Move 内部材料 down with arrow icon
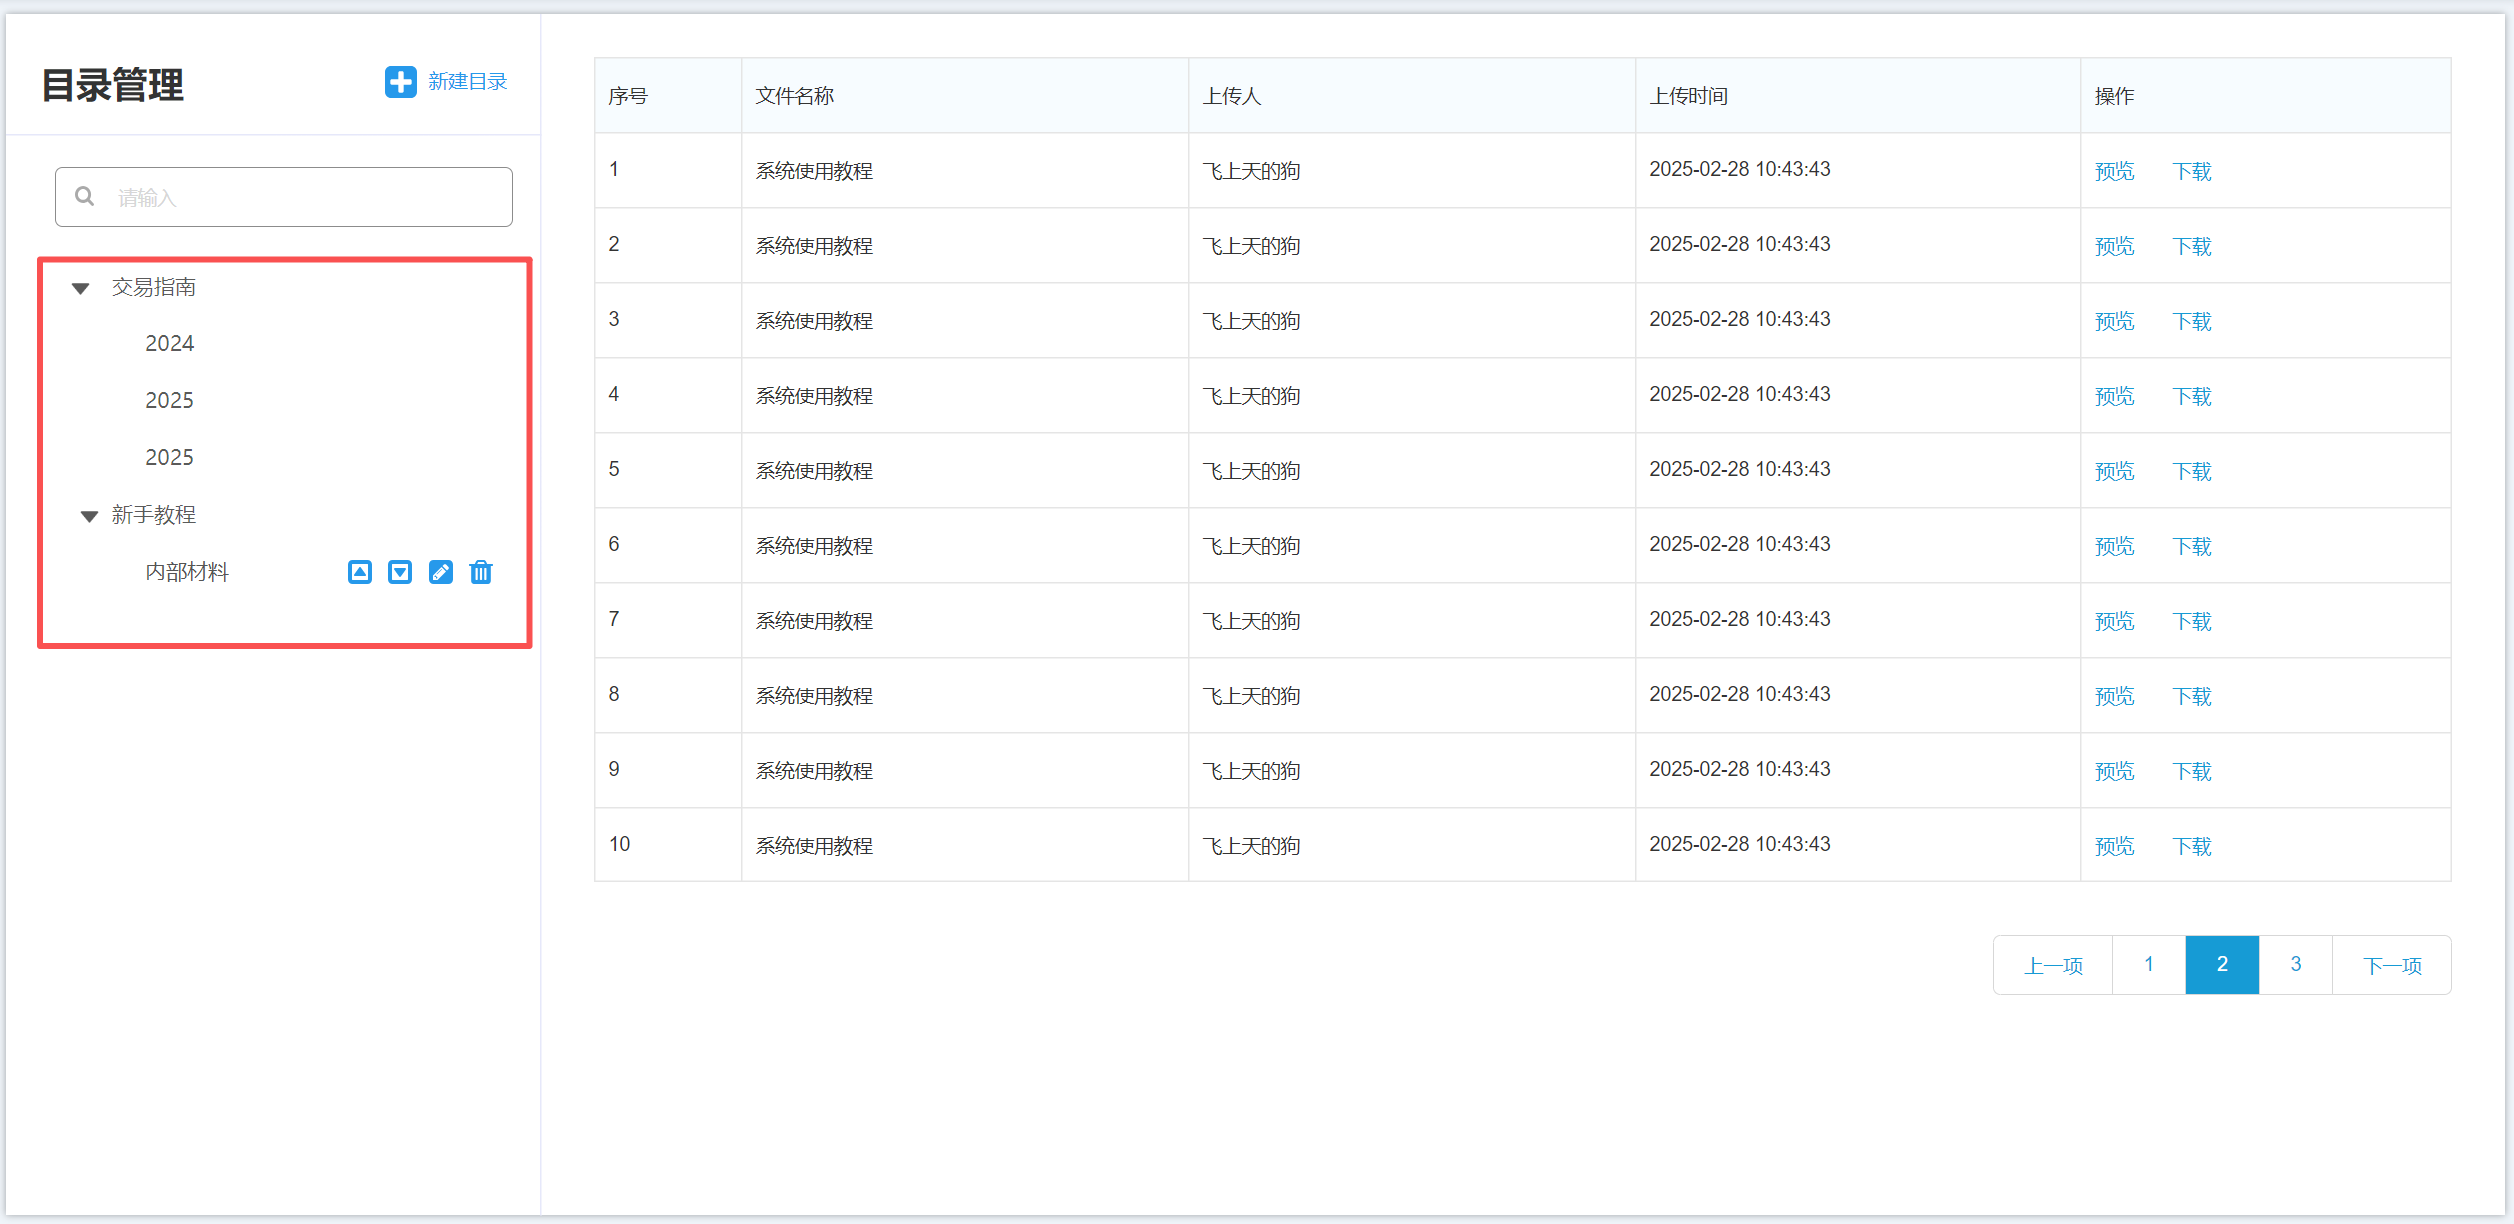This screenshot has height=1224, width=2514. (400, 572)
